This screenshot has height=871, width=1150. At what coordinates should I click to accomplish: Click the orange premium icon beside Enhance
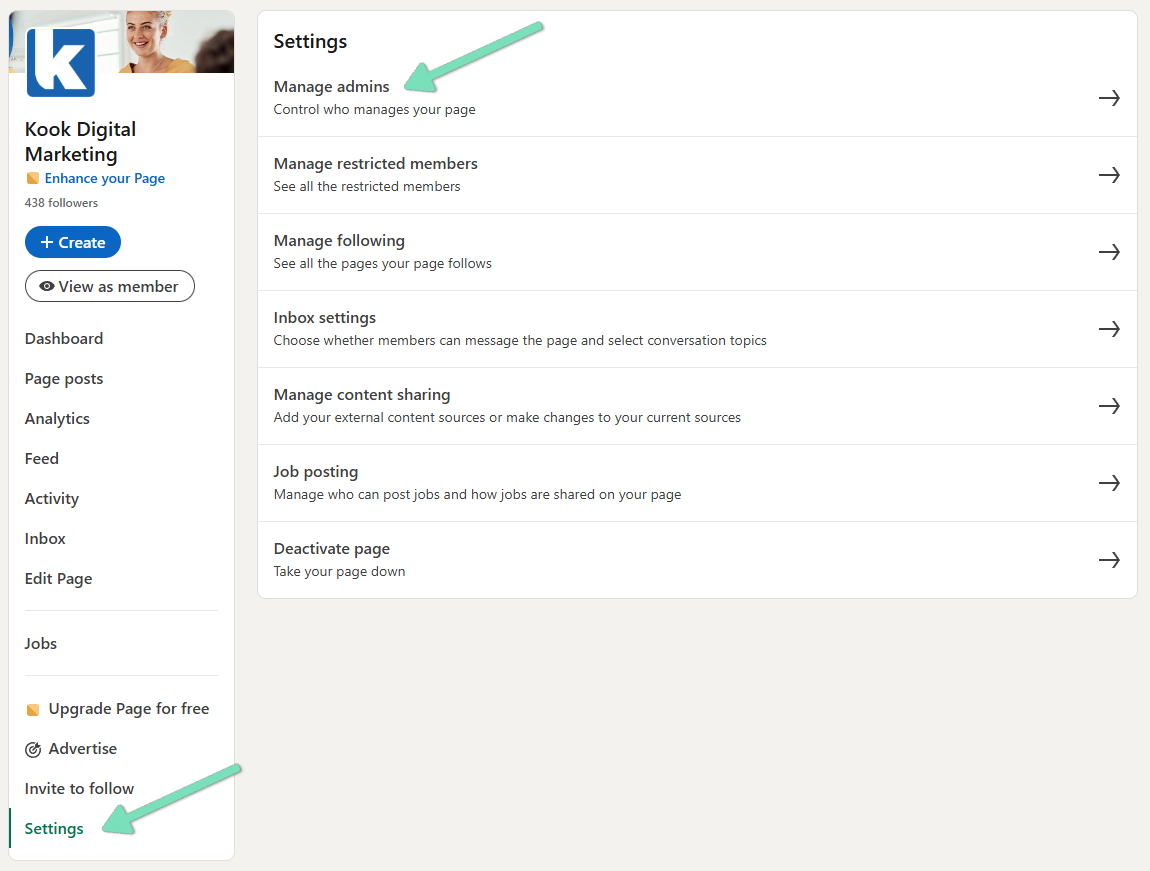click(32, 178)
